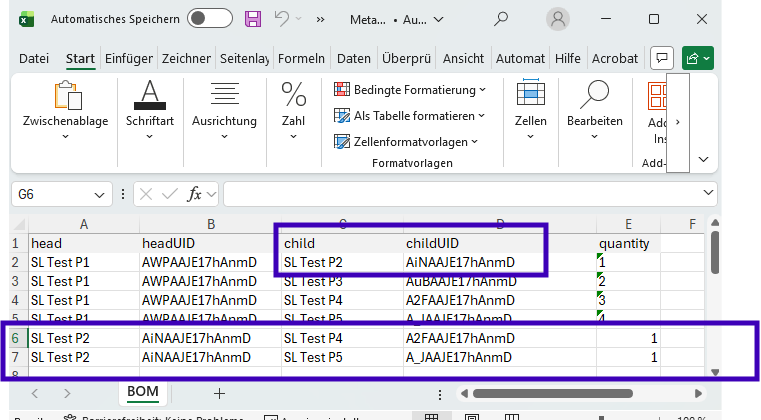Open the Zellen cells group
The height and width of the screenshot is (420, 761).
point(530,111)
